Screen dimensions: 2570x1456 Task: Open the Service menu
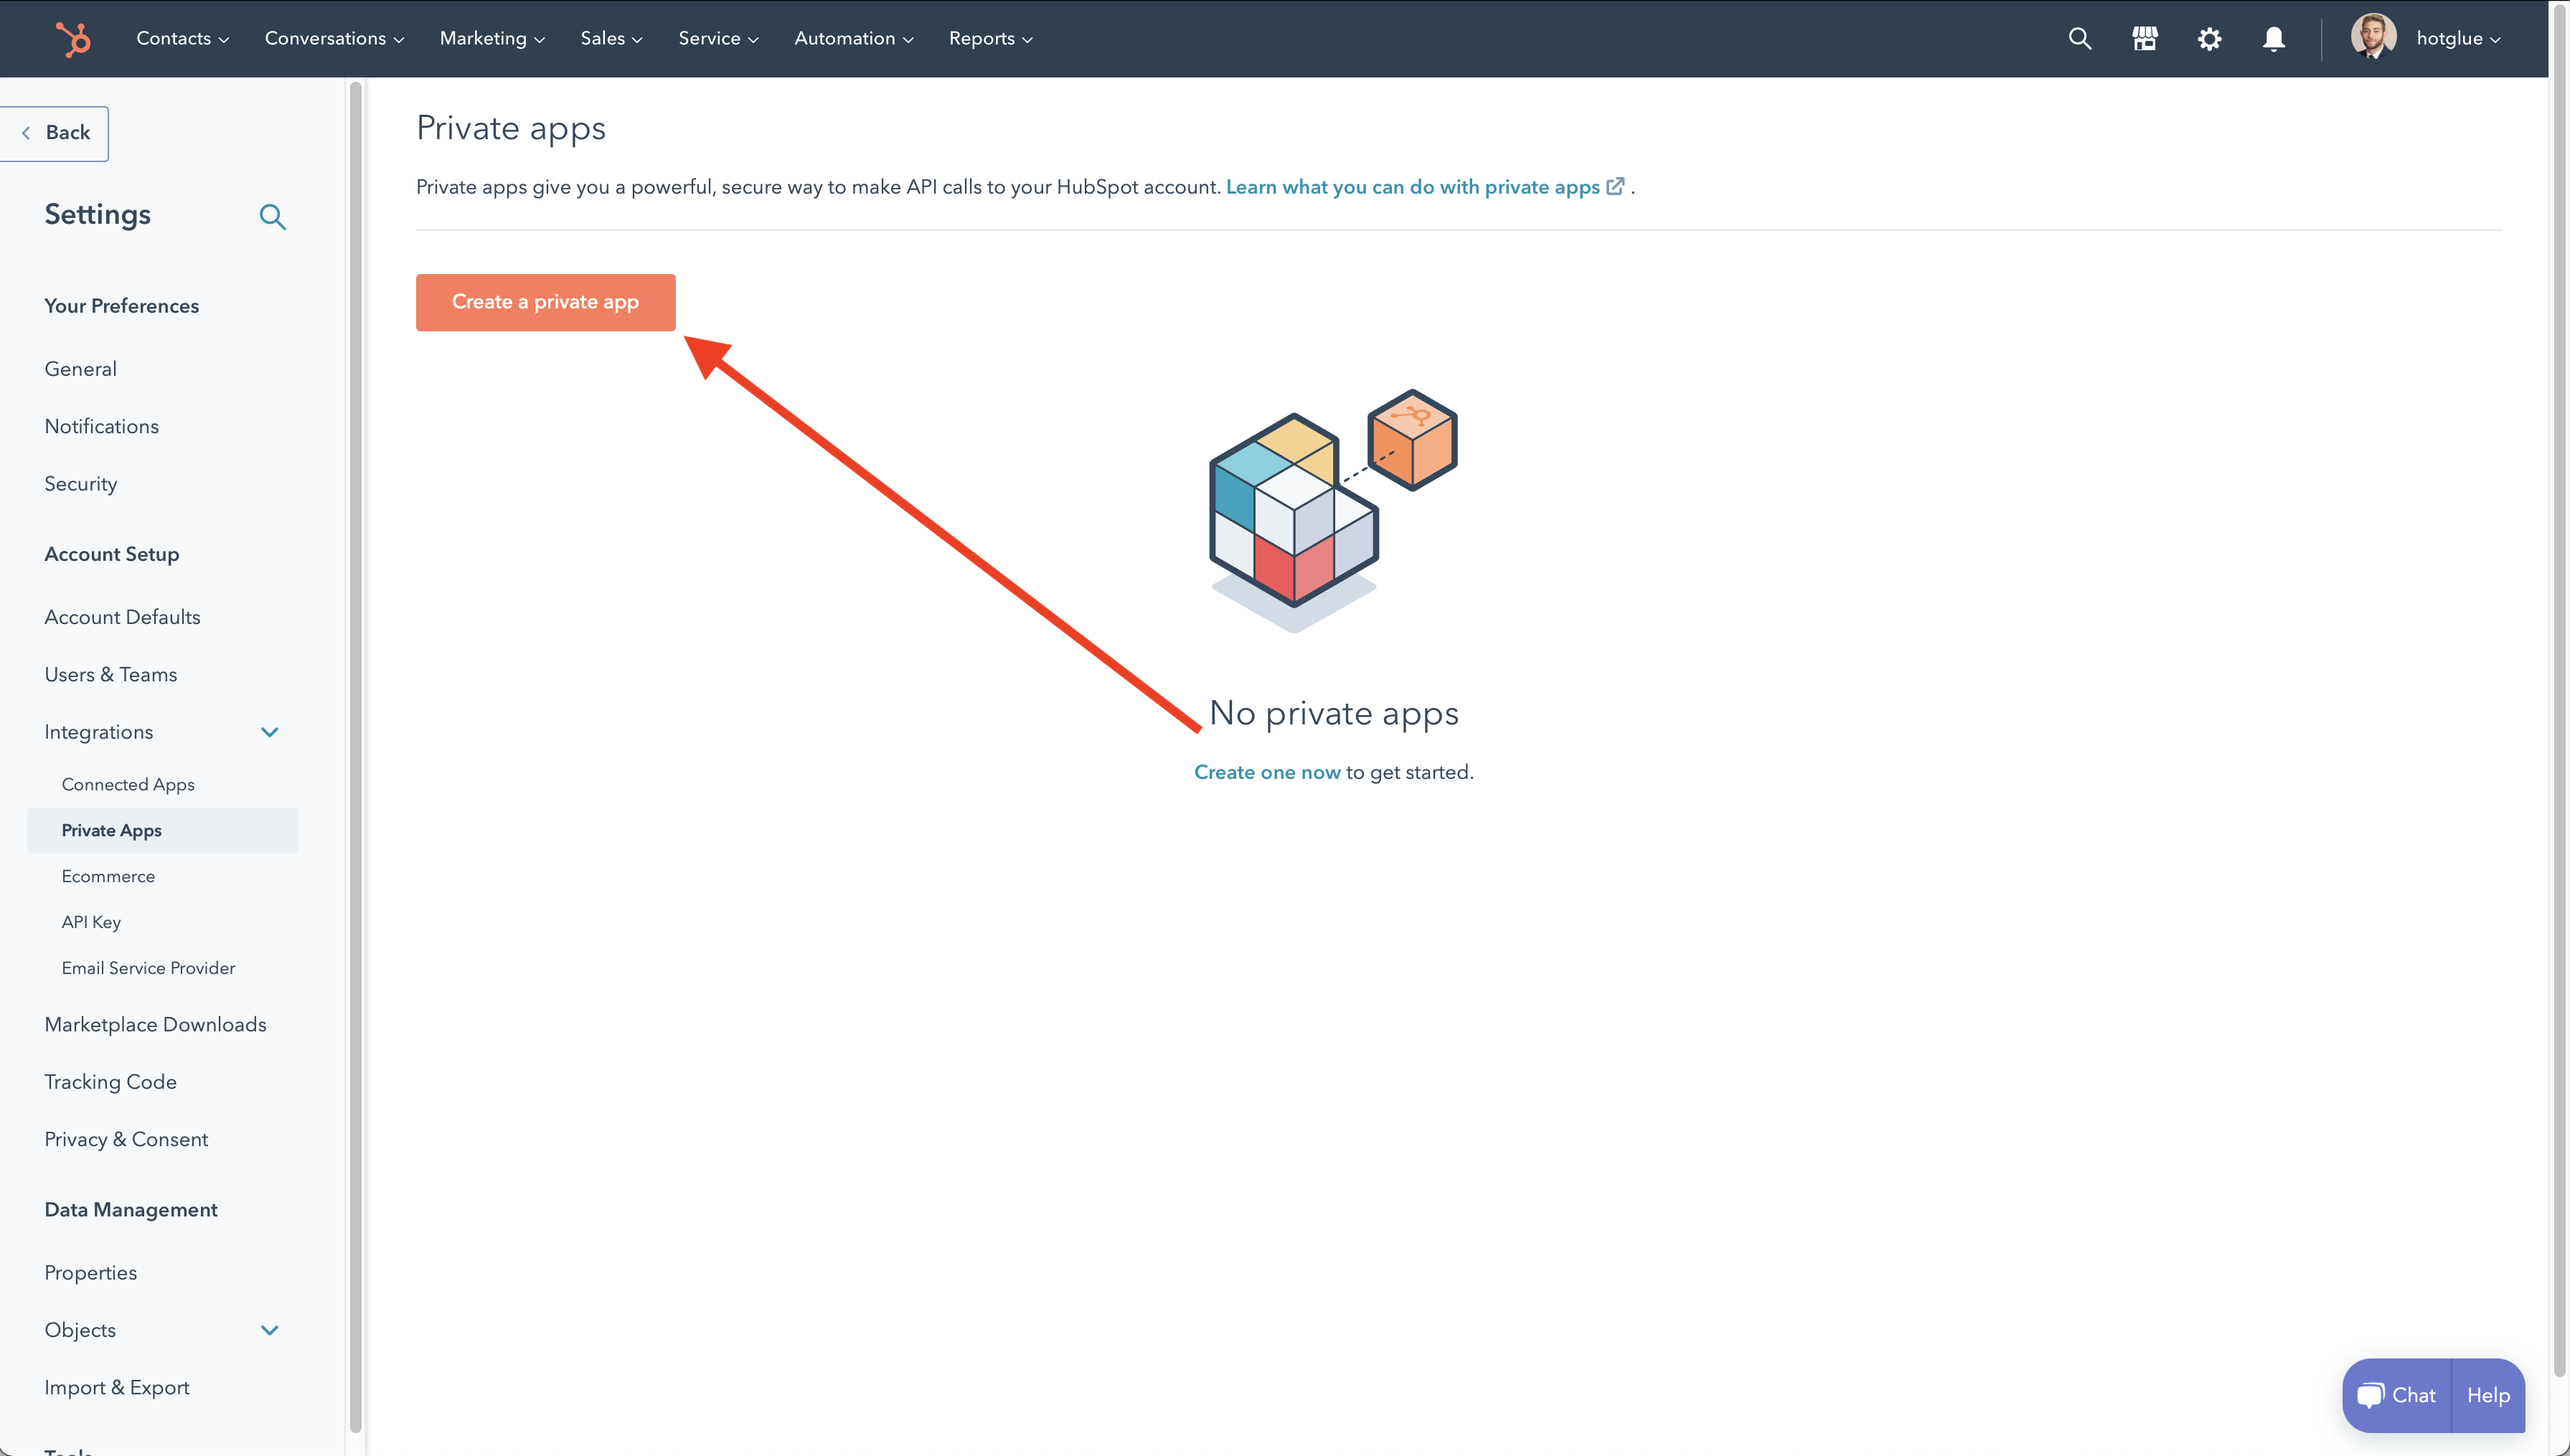click(x=718, y=39)
